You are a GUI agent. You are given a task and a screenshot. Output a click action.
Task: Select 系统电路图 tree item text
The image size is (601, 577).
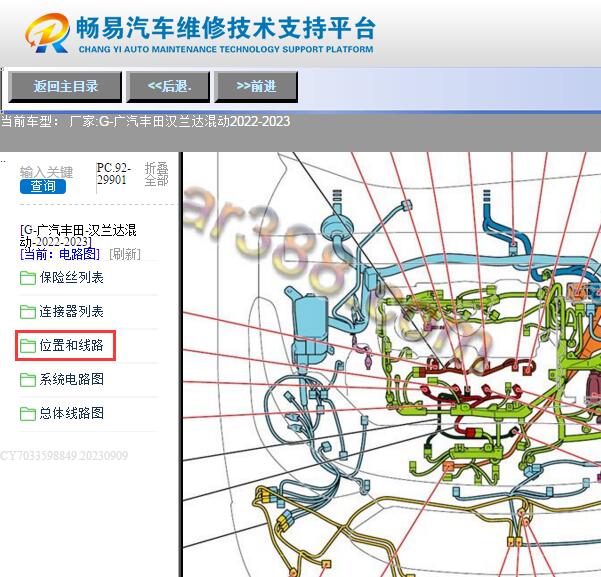click(71, 379)
